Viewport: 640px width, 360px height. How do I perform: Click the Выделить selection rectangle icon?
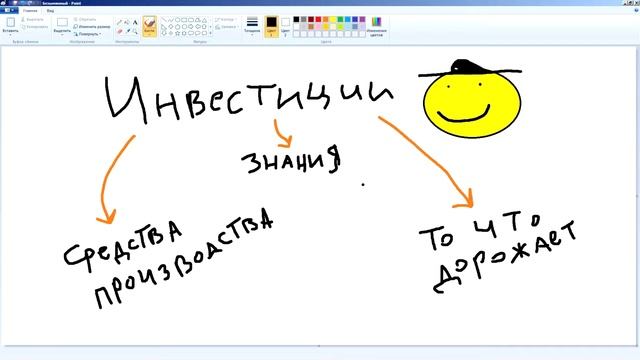point(62,22)
